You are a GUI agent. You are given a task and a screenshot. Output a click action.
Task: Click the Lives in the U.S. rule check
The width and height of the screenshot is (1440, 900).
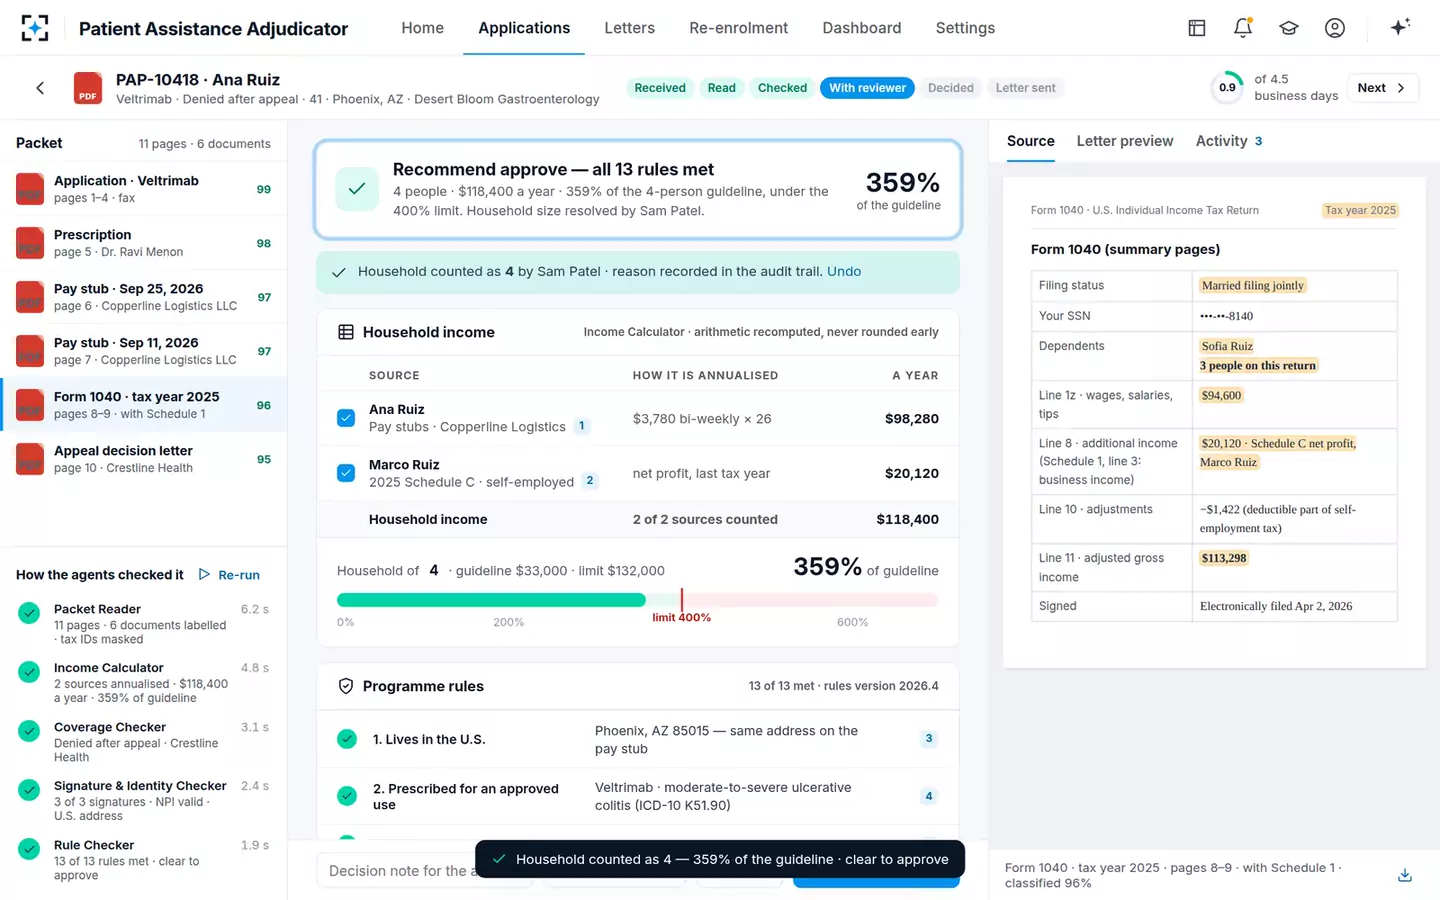pos(347,739)
